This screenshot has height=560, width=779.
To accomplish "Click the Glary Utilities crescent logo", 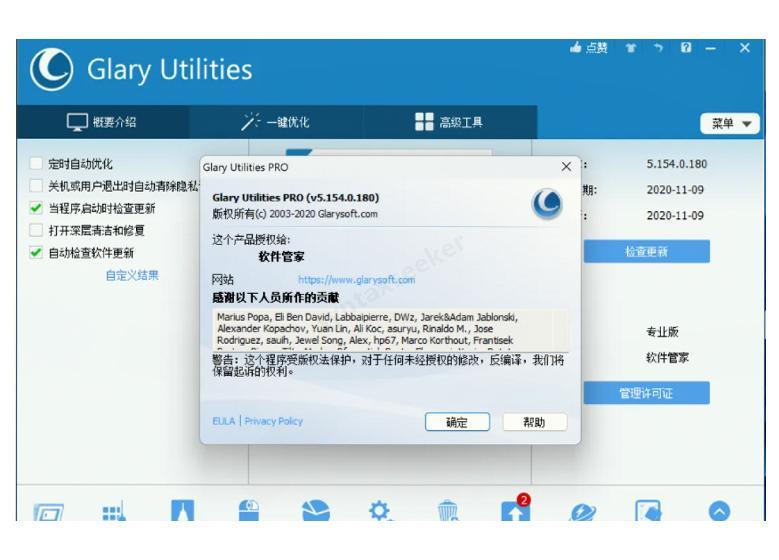I will click(52, 69).
